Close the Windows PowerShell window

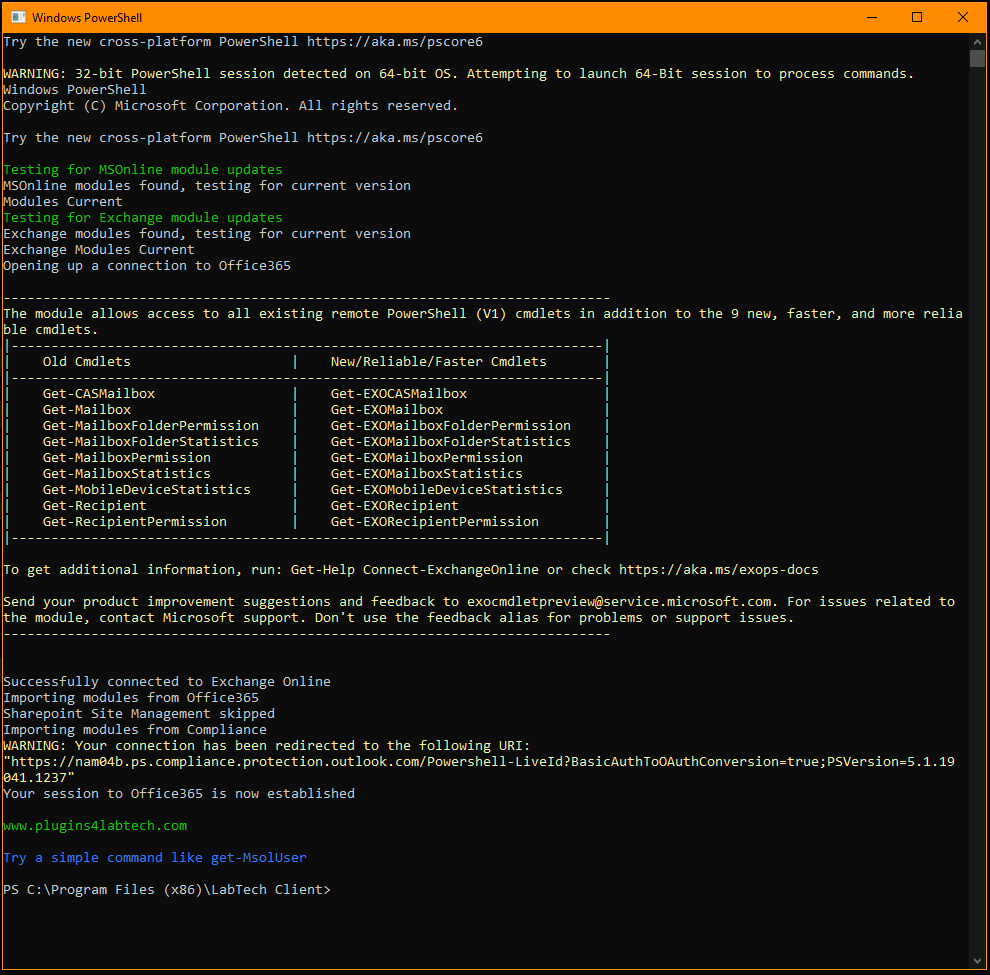pyautogui.click(x=963, y=17)
